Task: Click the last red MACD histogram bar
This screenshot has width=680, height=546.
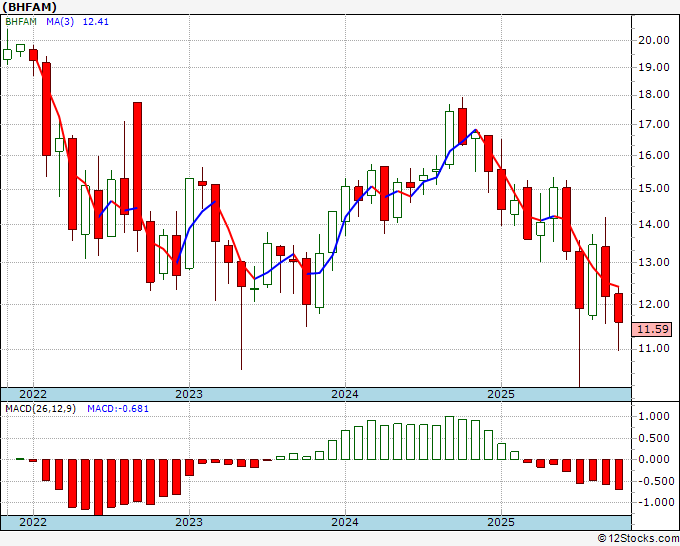Action: 619,475
